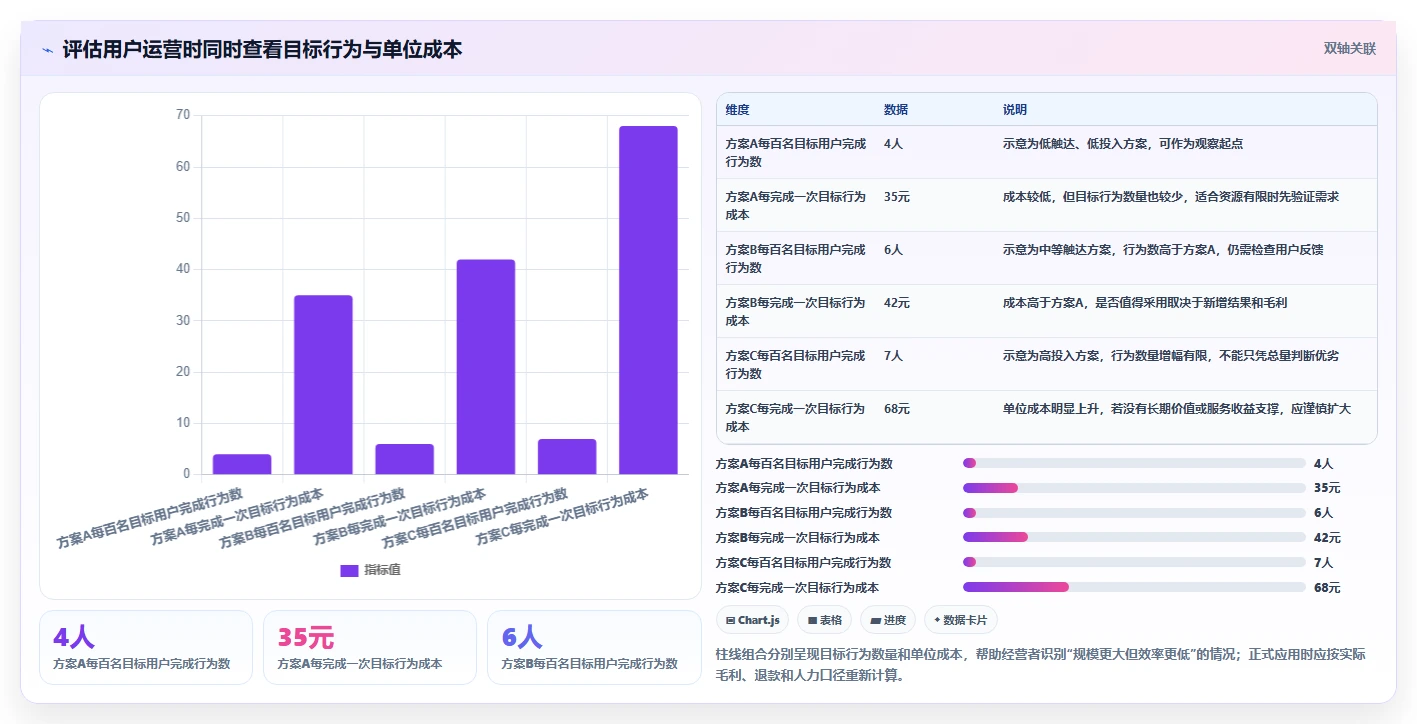Click the 方案A每完成一次目标行为成本 progress bar
The width and height of the screenshot is (1417, 724).
[1134, 488]
